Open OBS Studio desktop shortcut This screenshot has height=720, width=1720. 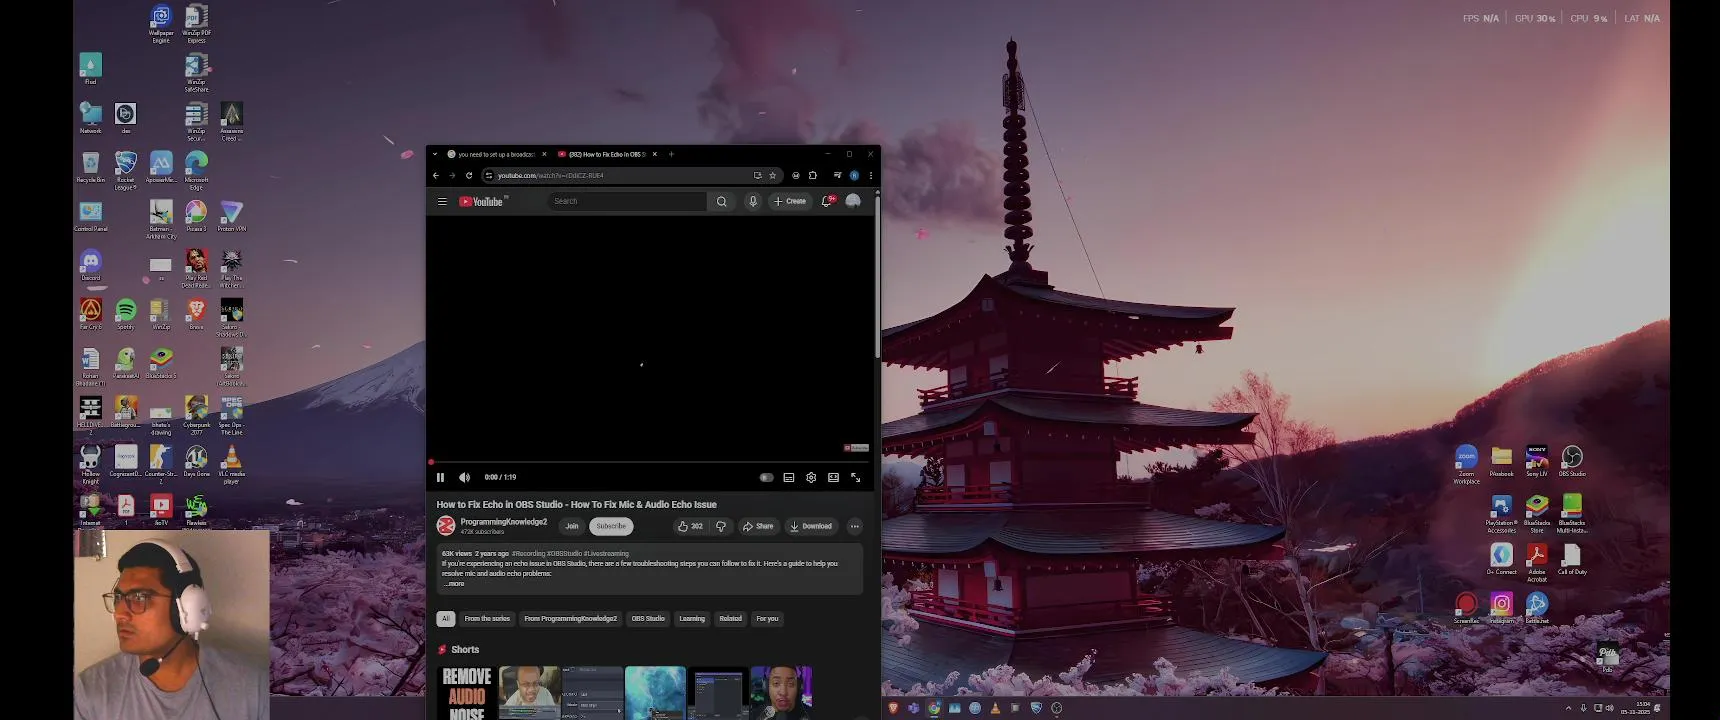(x=1572, y=461)
